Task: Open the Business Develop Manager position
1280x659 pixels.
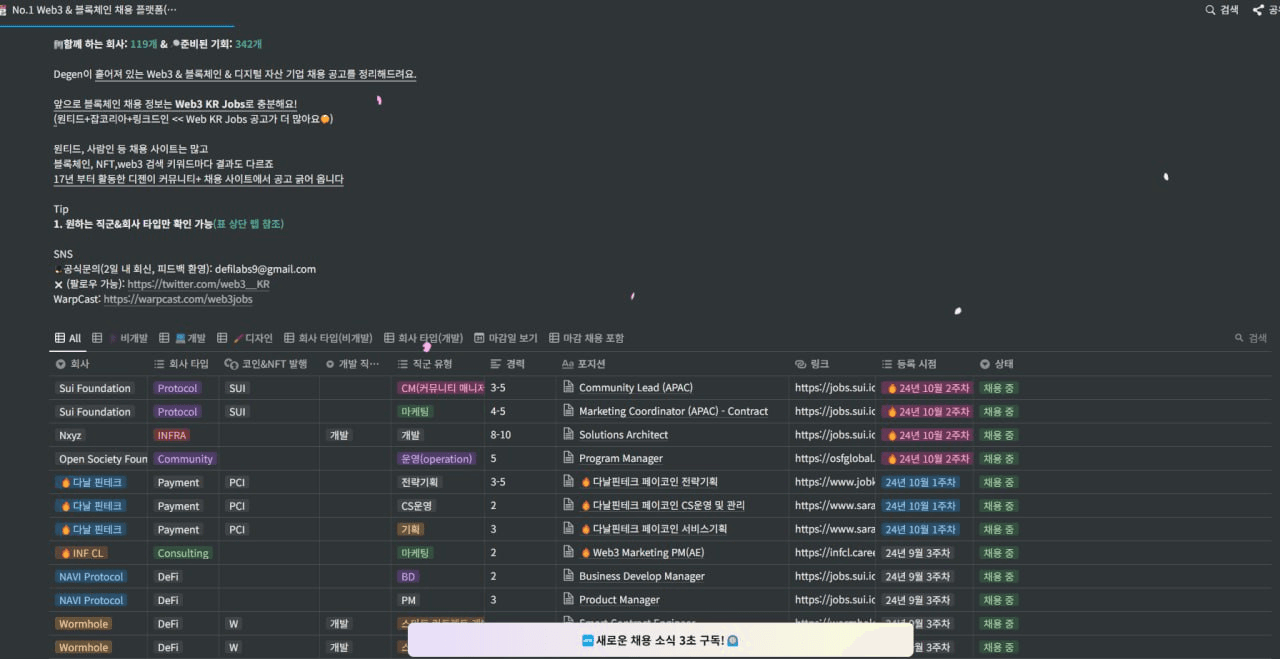Action: 642,577
